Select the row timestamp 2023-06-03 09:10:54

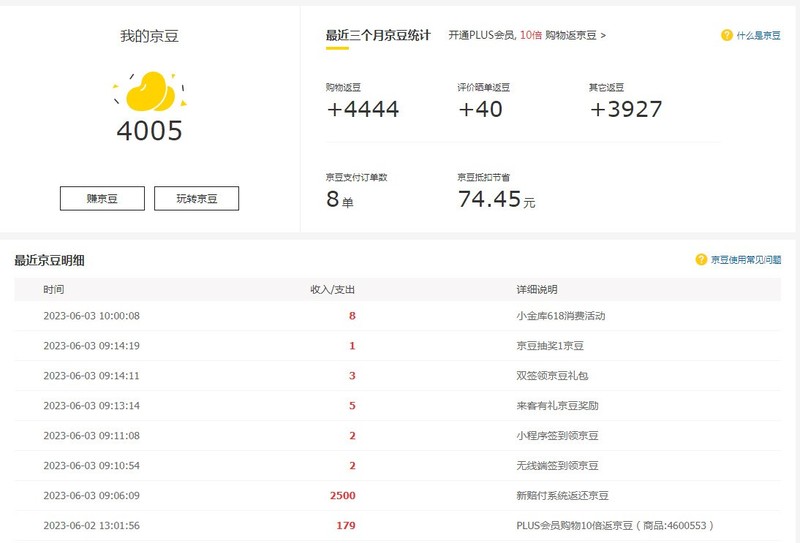tap(91, 466)
